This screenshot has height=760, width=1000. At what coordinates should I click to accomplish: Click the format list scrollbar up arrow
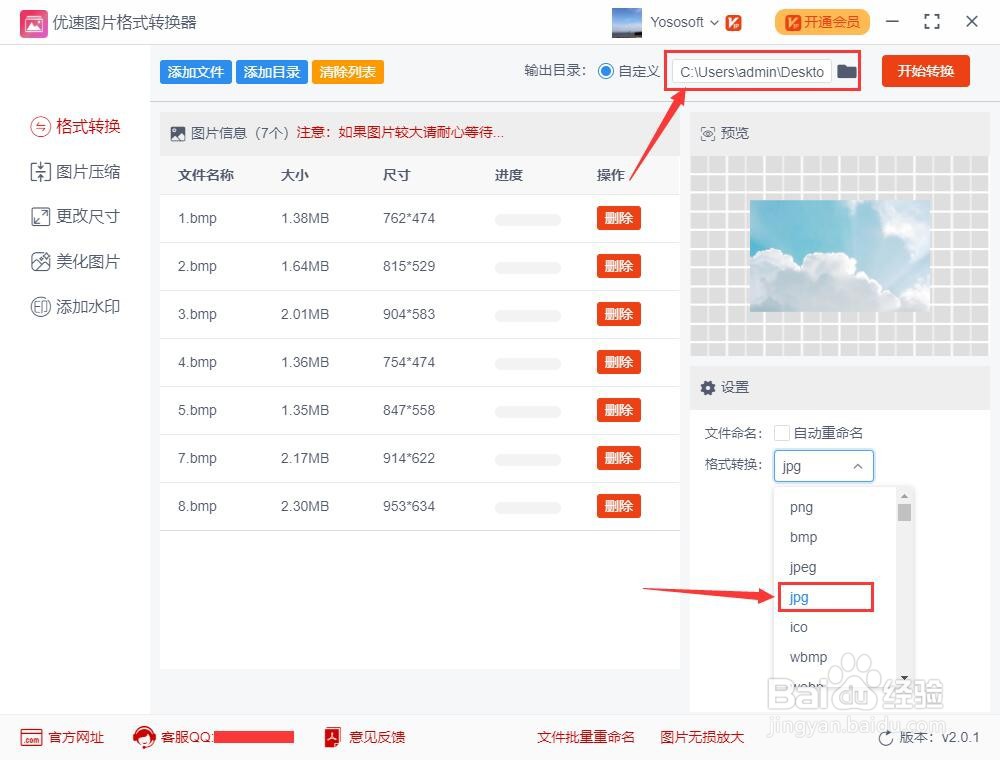point(904,496)
